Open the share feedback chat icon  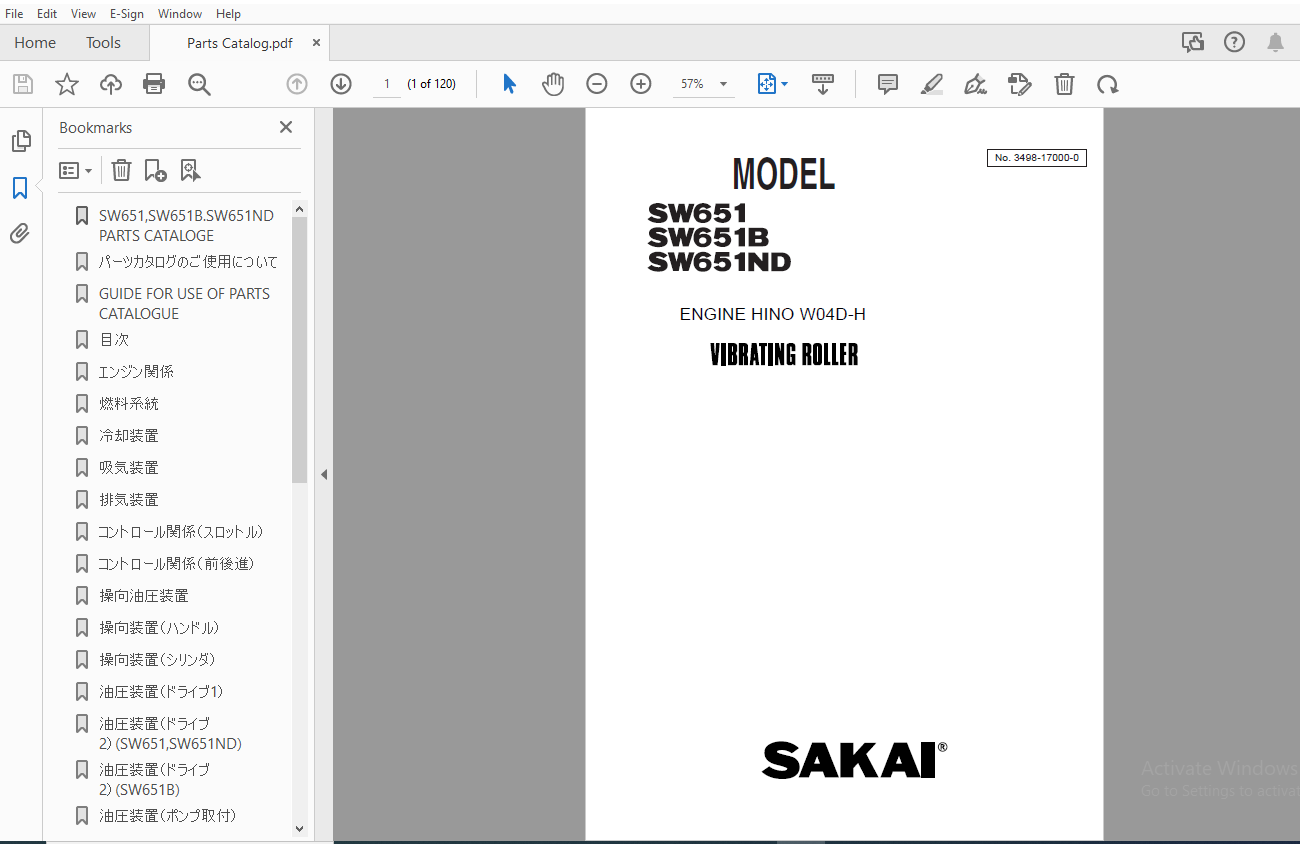[x=1192, y=42]
